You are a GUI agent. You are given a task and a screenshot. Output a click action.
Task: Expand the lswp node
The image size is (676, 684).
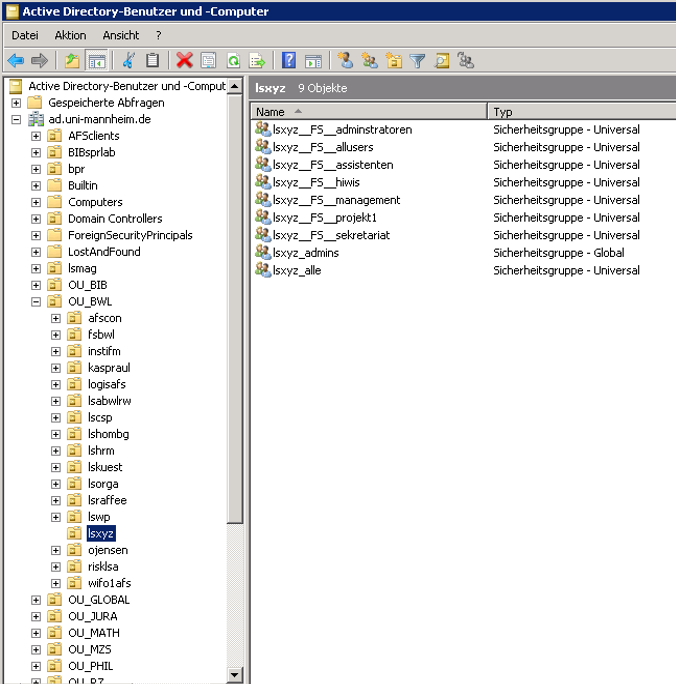point(55,517)
